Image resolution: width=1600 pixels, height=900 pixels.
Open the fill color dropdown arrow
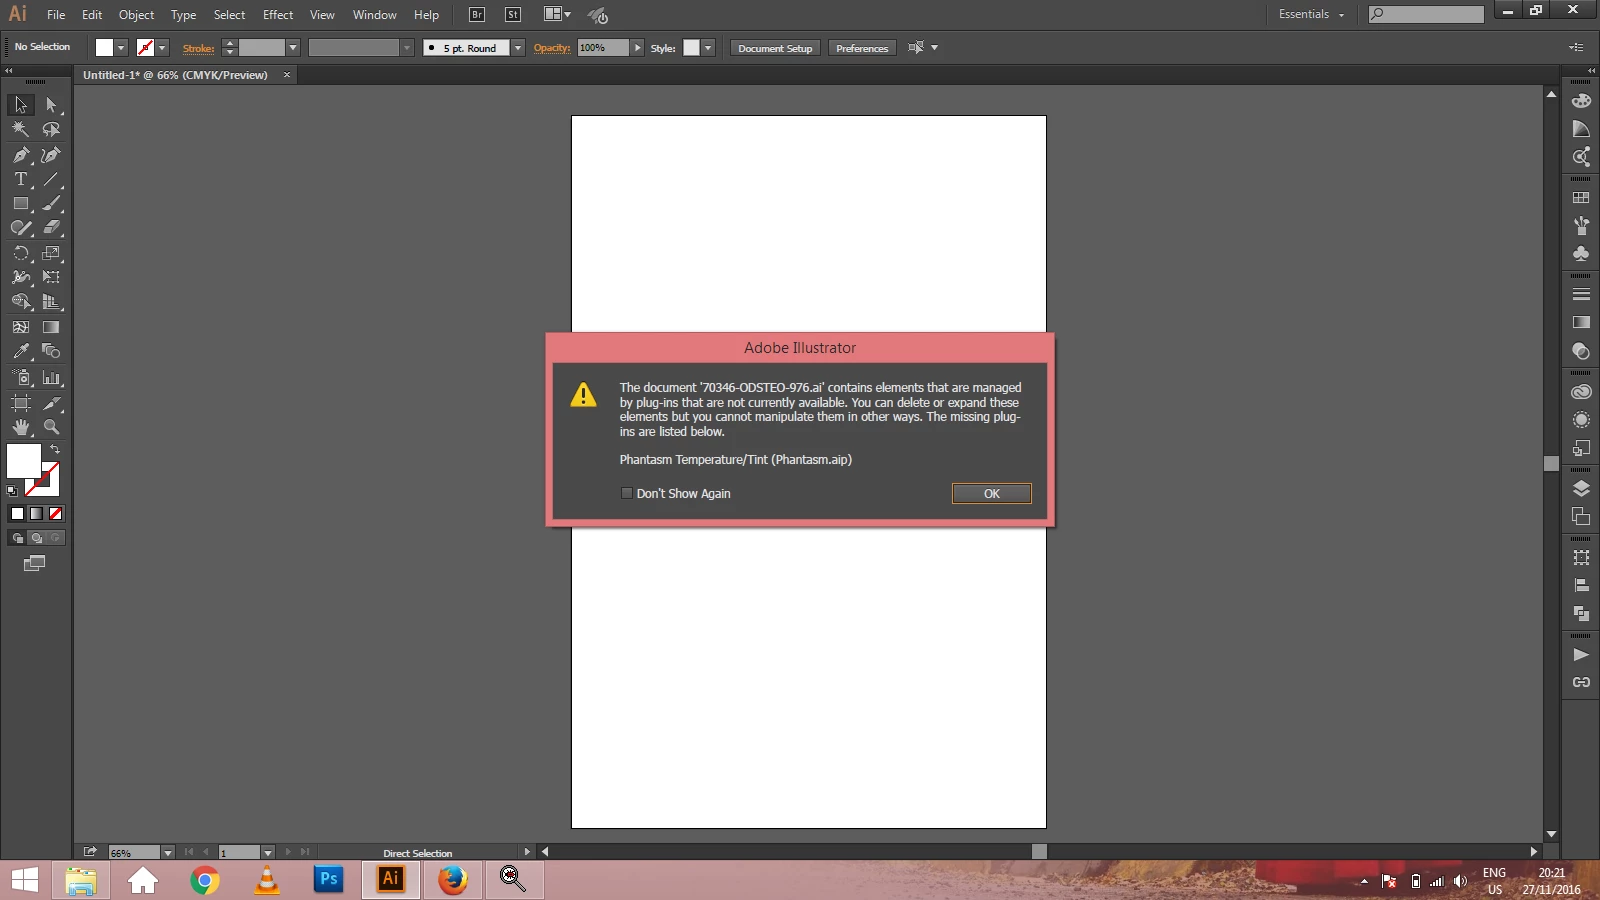coord(121,48)
